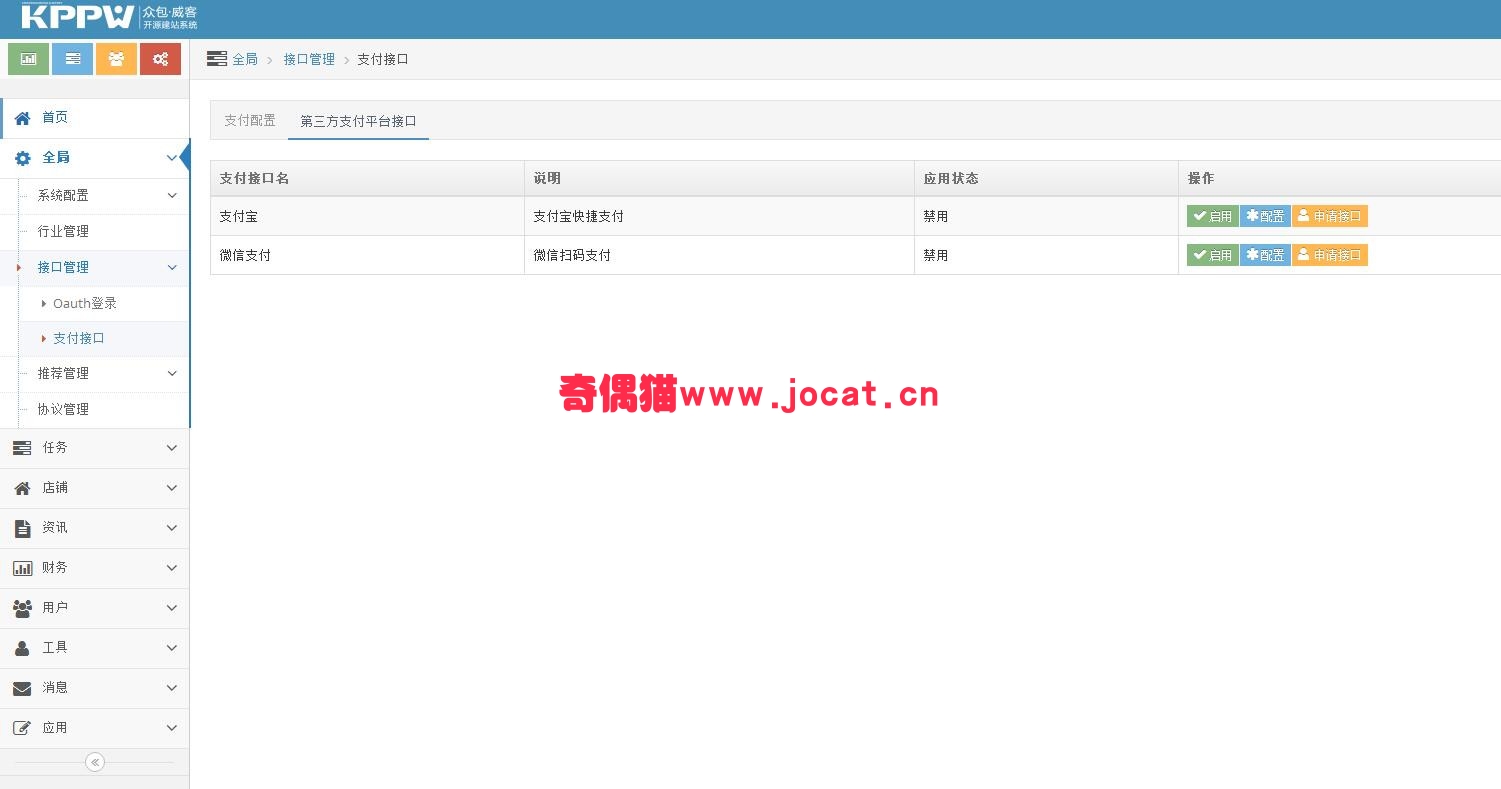Click the blue list shortcut button
Viewport: 1501px width, 789px height.
pyautogui.click(x=72, y=59)
